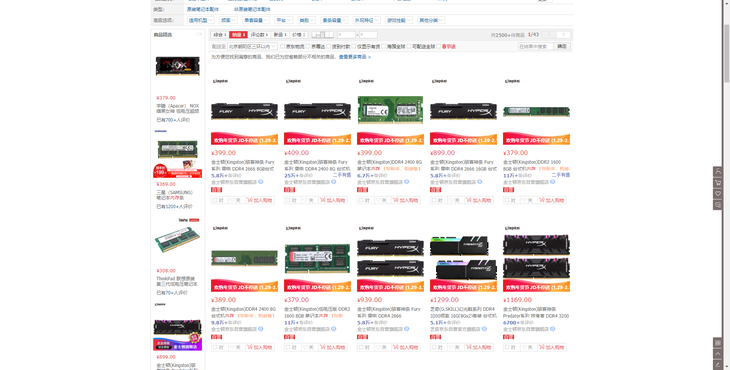730x370 pixels.
Task: Open delivery region dropdown 北京朝阳区三环以内
Action: [x=252, y=47]
